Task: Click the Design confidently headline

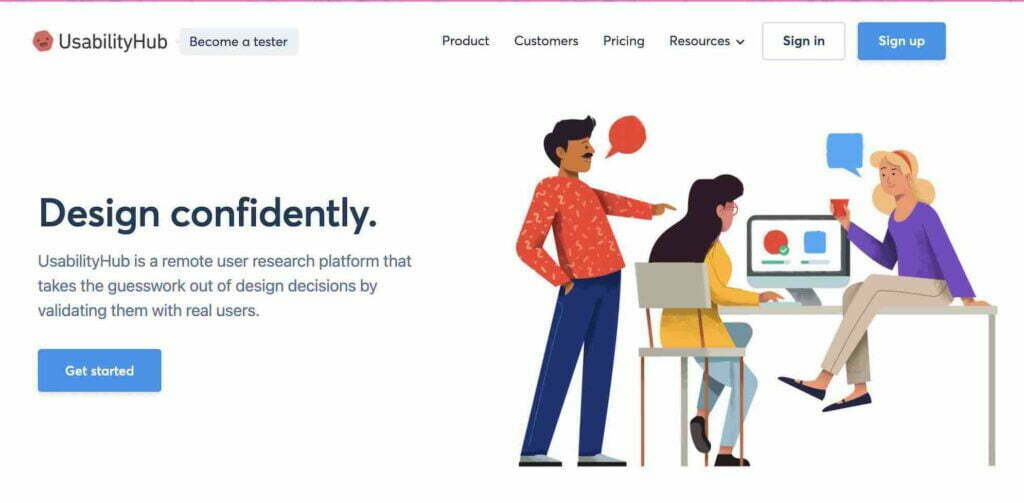Action: click(208, 214)
